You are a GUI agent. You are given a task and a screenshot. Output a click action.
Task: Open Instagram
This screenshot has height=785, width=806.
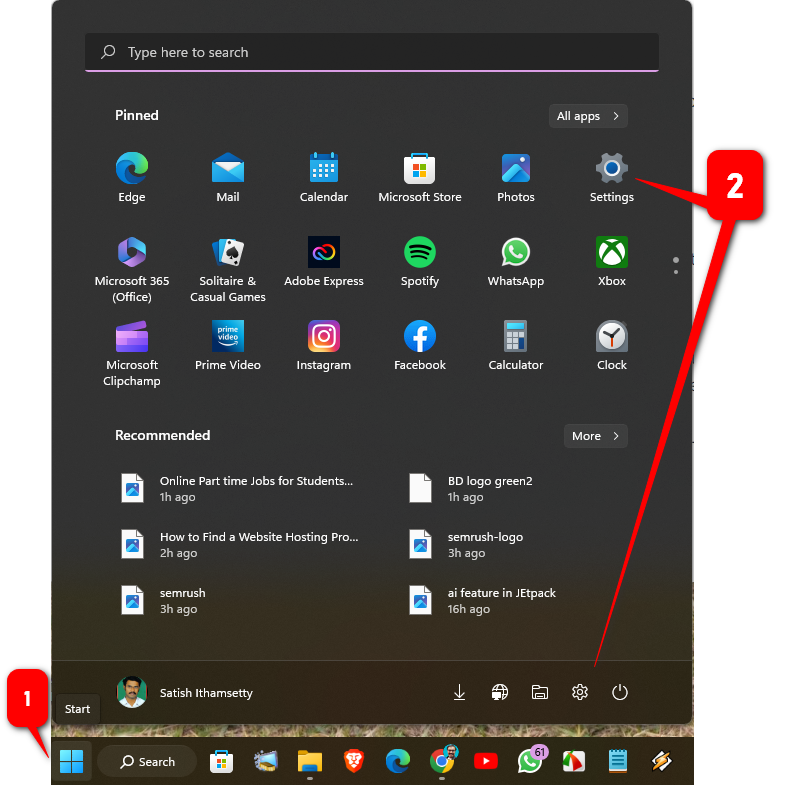(324, 346)
